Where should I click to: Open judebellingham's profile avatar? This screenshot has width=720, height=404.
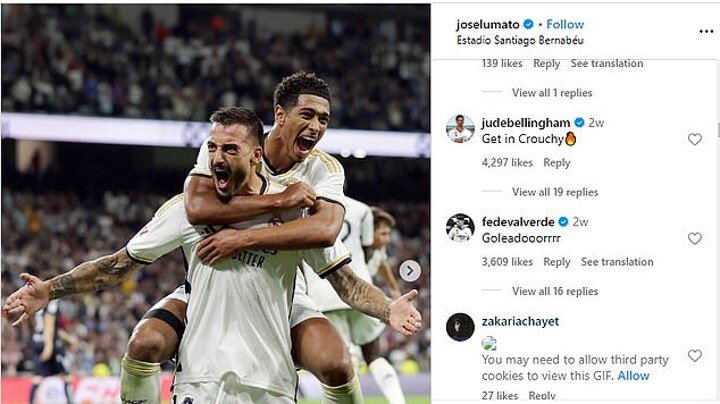(x=460, y=129)
